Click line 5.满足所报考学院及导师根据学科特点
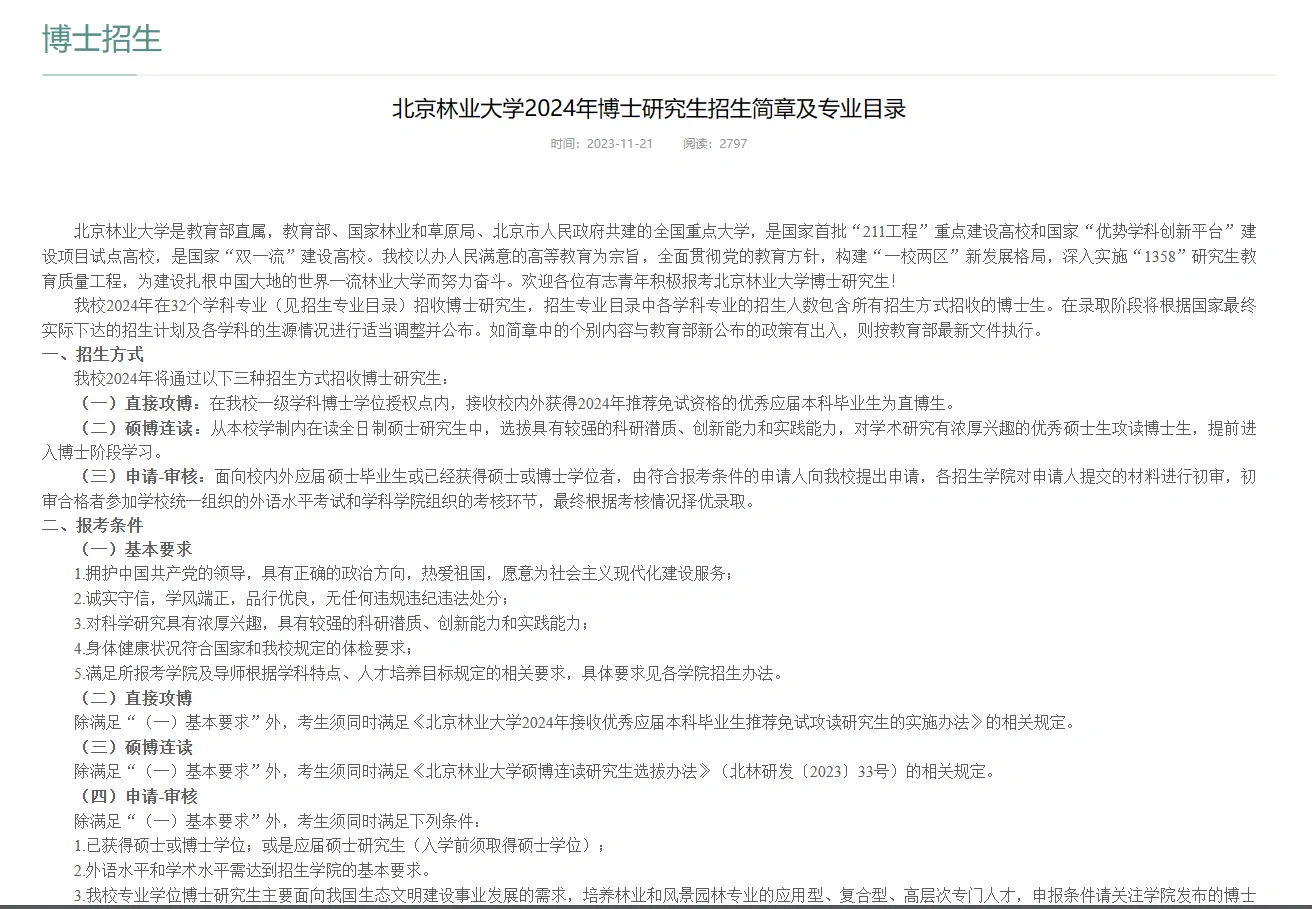The height and width of the screenshot is (909, 1312). pyautogui.click(x=429, y=673)
